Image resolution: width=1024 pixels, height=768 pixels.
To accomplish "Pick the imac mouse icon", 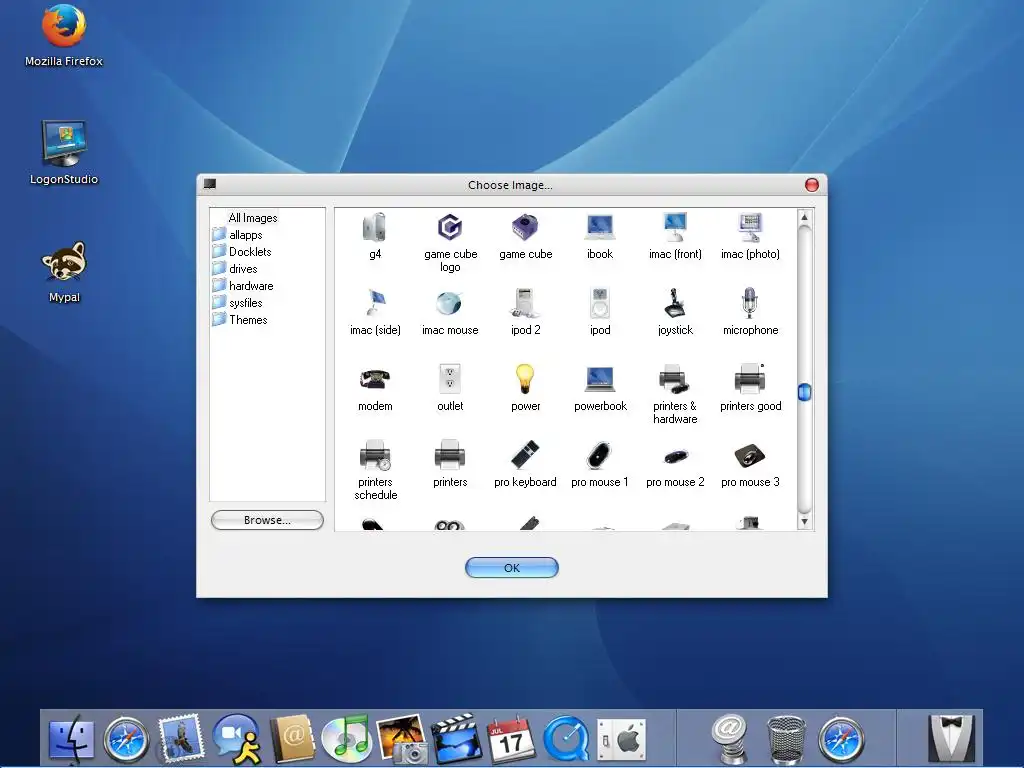I will click(x=450, y=304).
